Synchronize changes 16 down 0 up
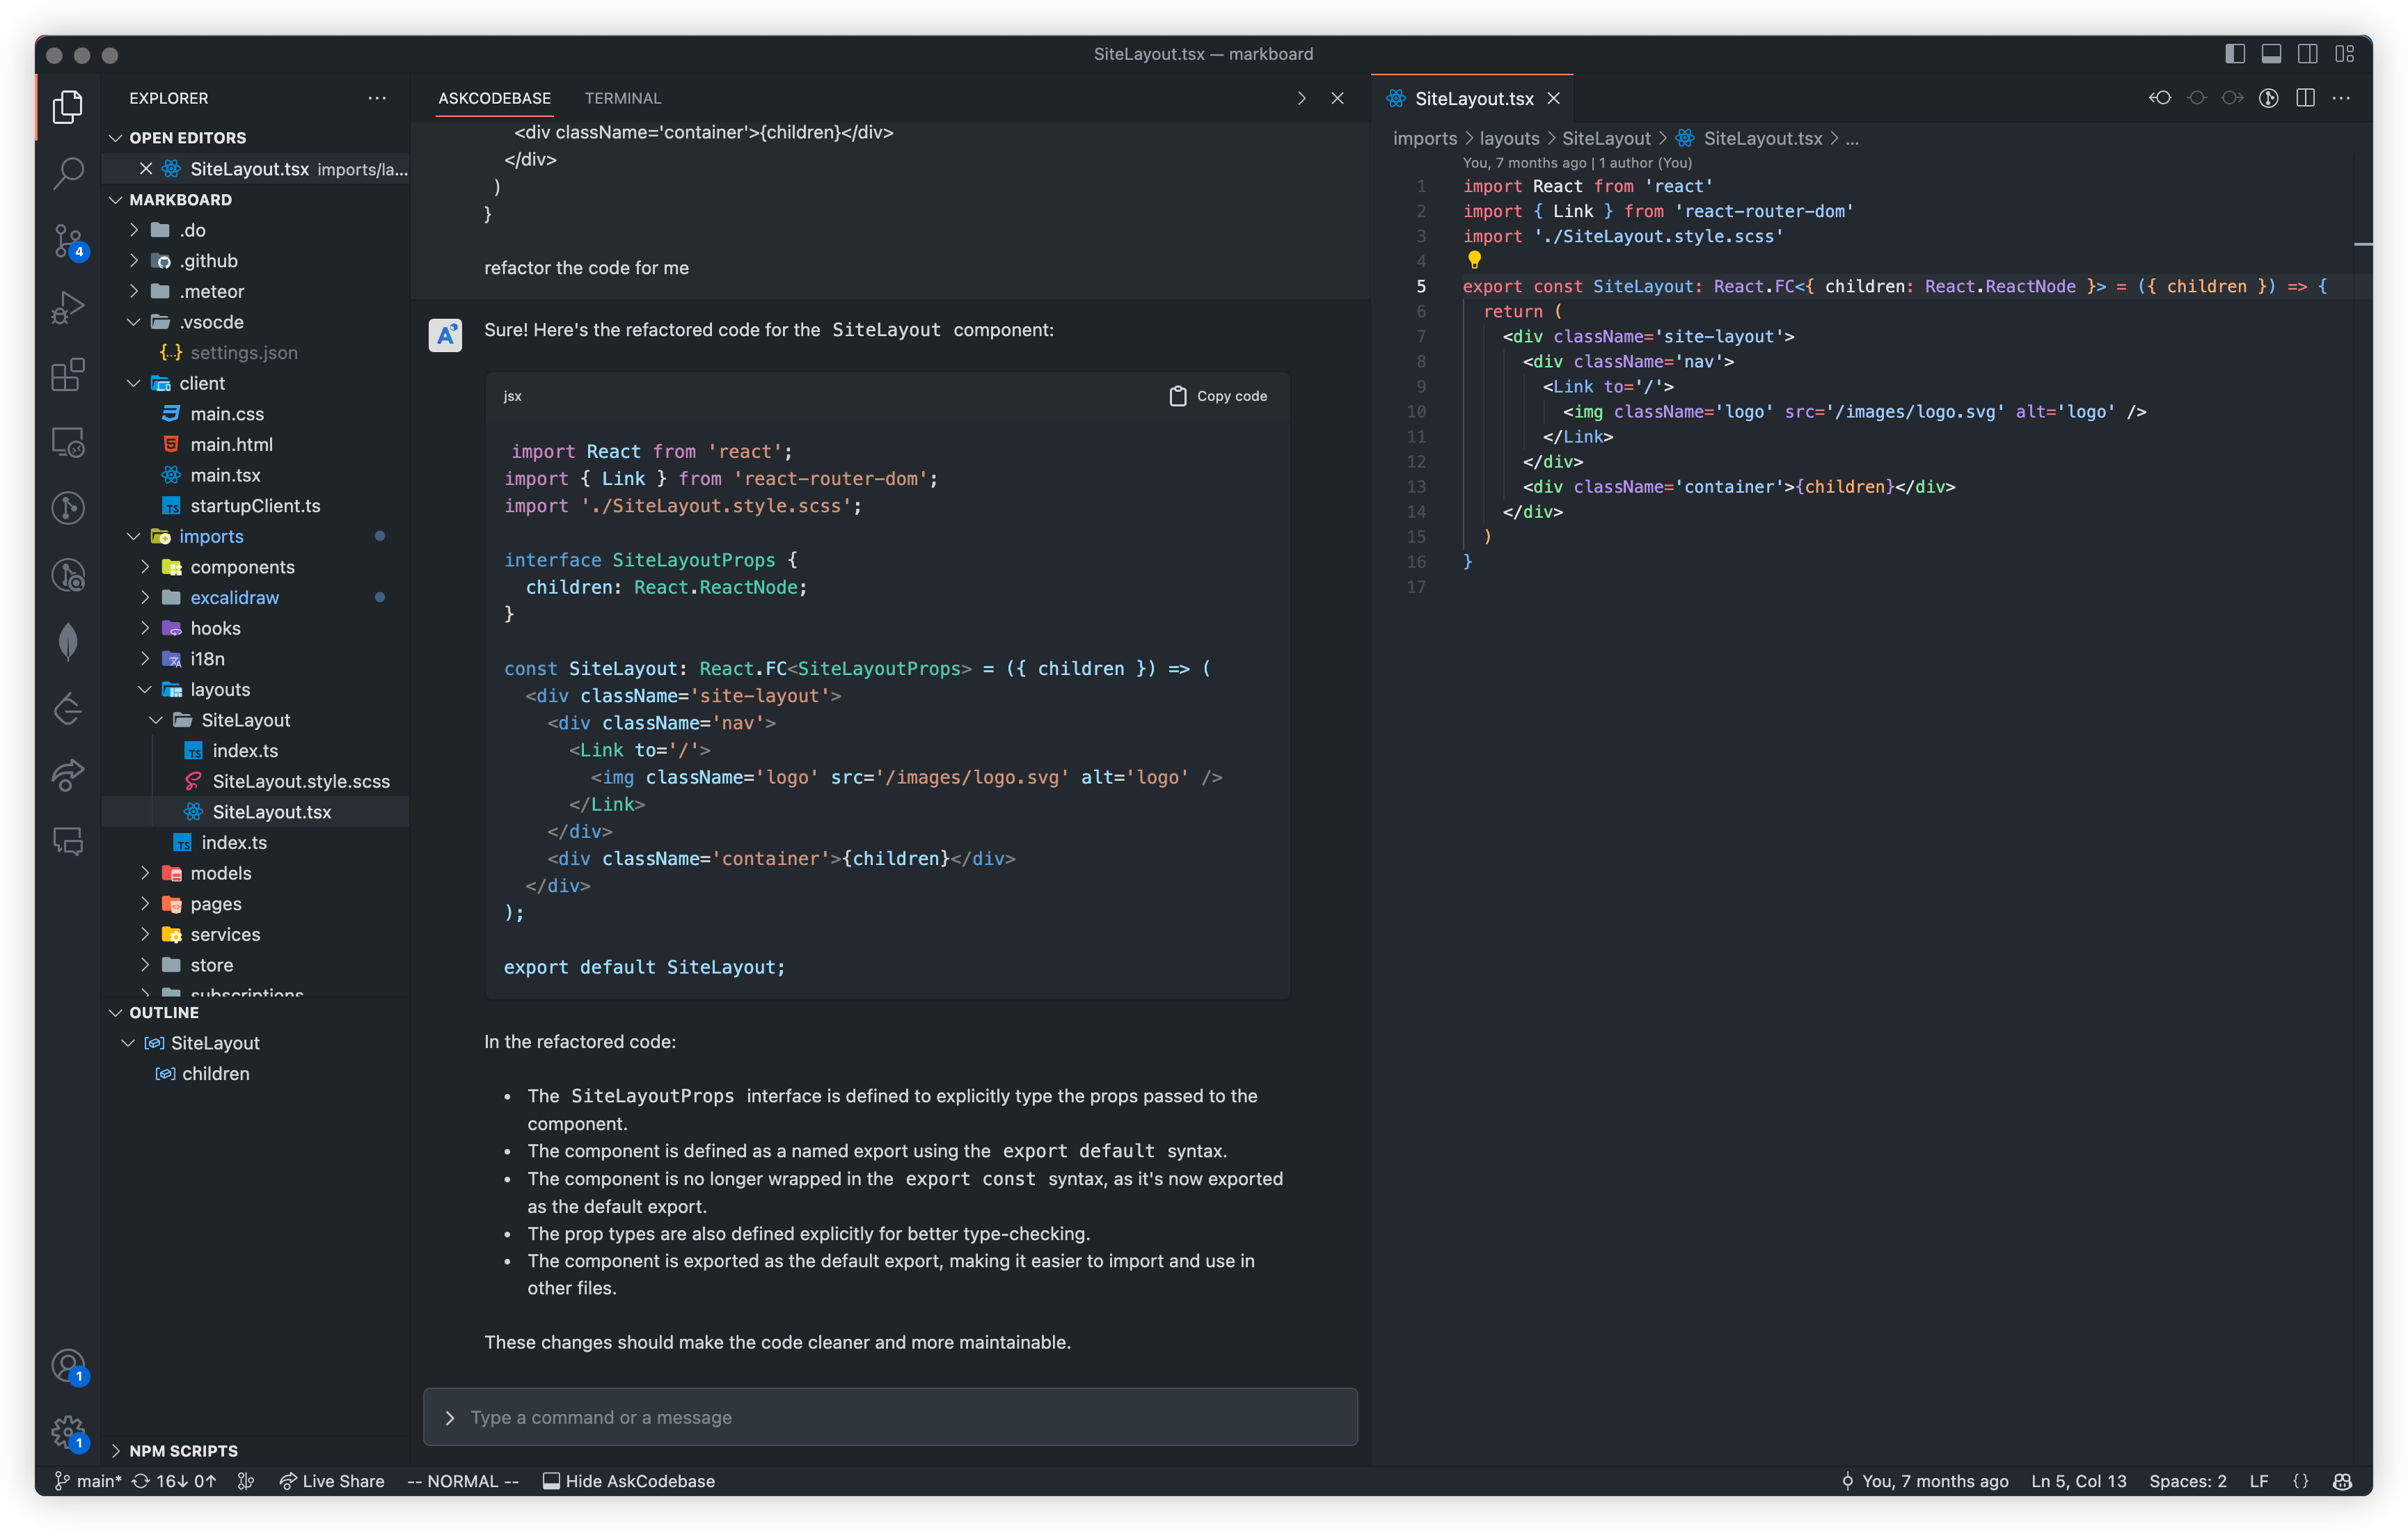This screenshot has width=2408, height=1531. point(174,1481)
